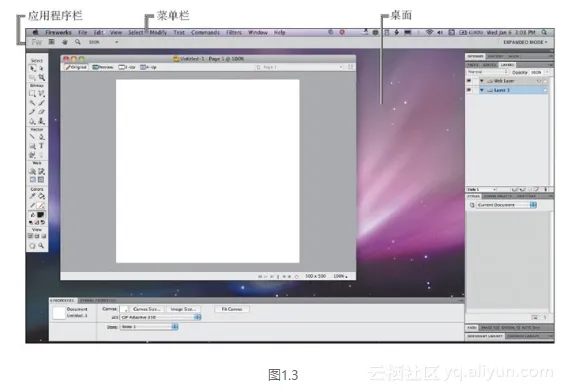Toggle Layer 1 visibility eye
The image size is (564, 392).
click(x=469, y=90)
